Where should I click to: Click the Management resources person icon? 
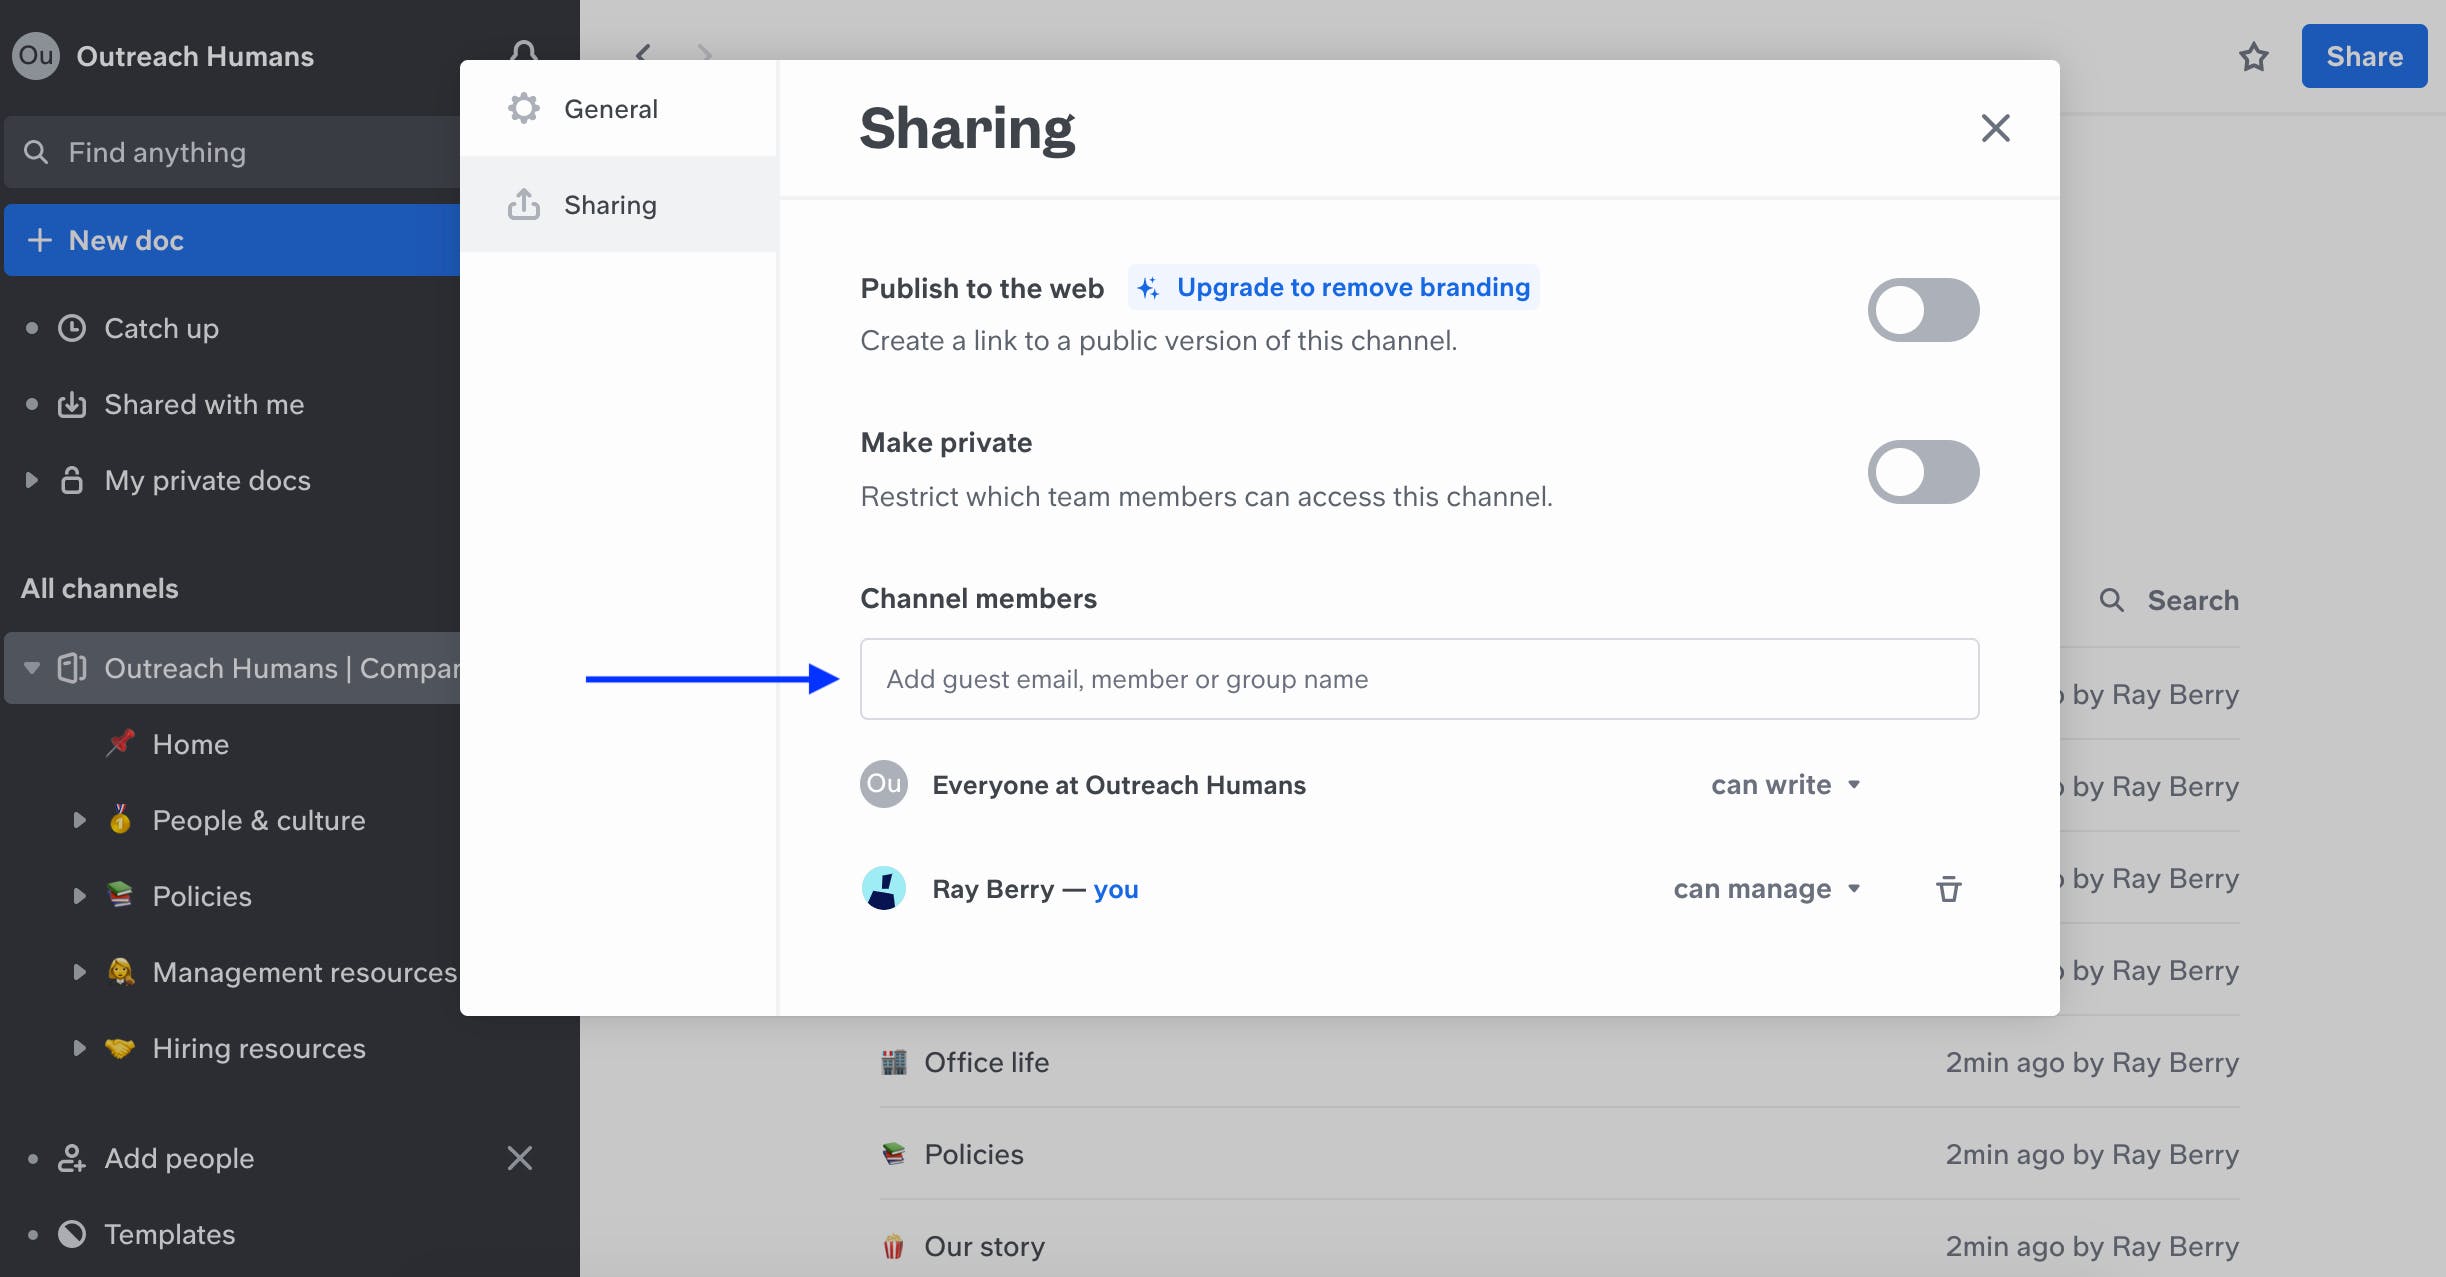120,971
